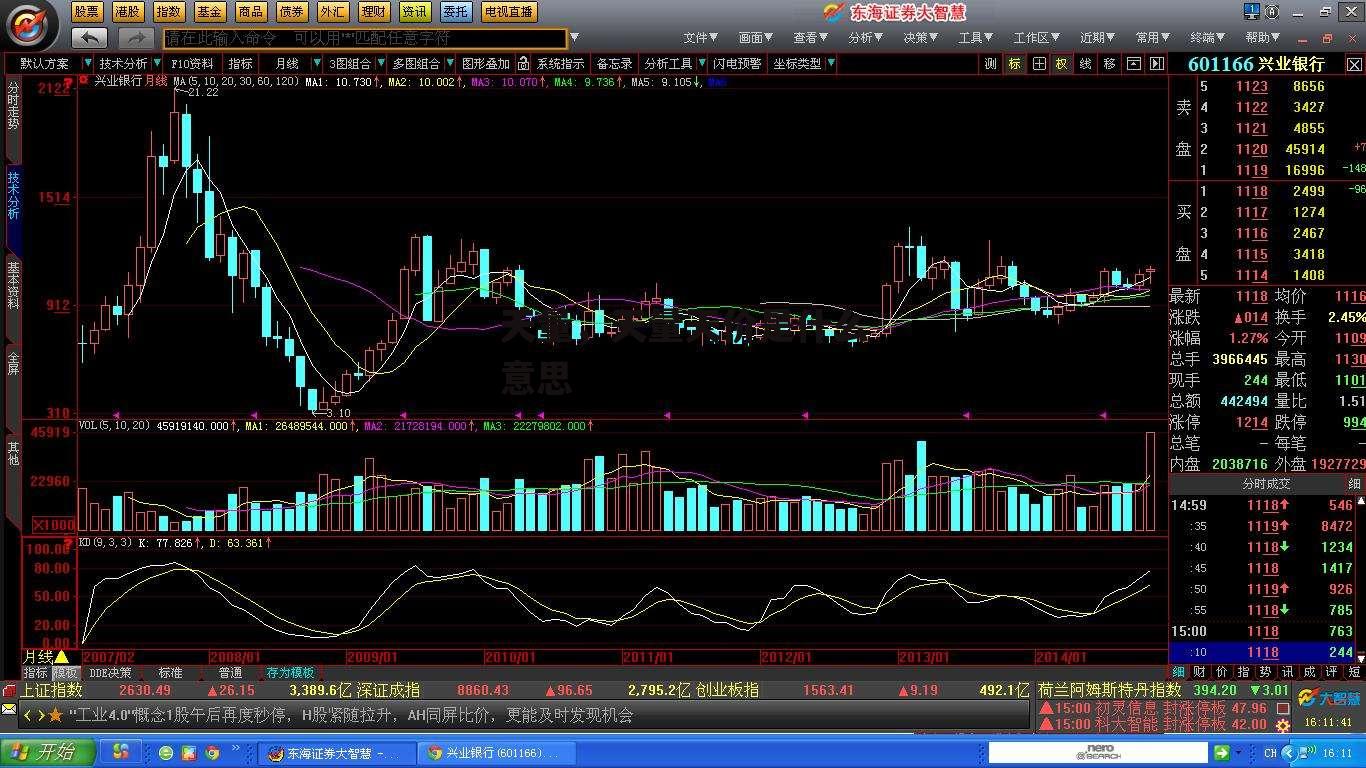Image resolution: width=1366 pixels, height=768 pixels.
Task: Click the monitor icon in title bar
Action: tap(1253, 12)
